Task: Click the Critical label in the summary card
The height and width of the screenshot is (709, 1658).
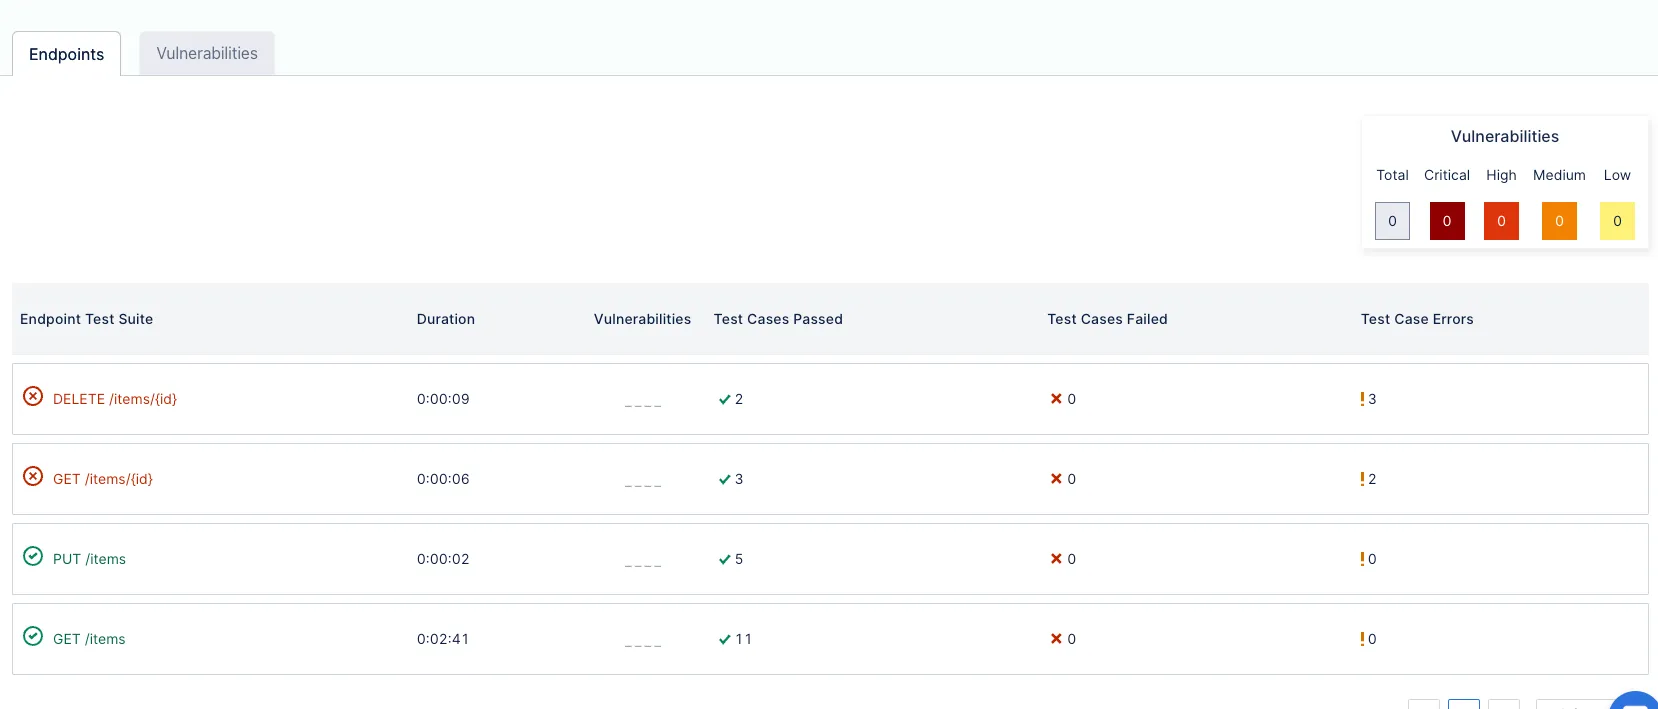Action: pos(1447,175)
